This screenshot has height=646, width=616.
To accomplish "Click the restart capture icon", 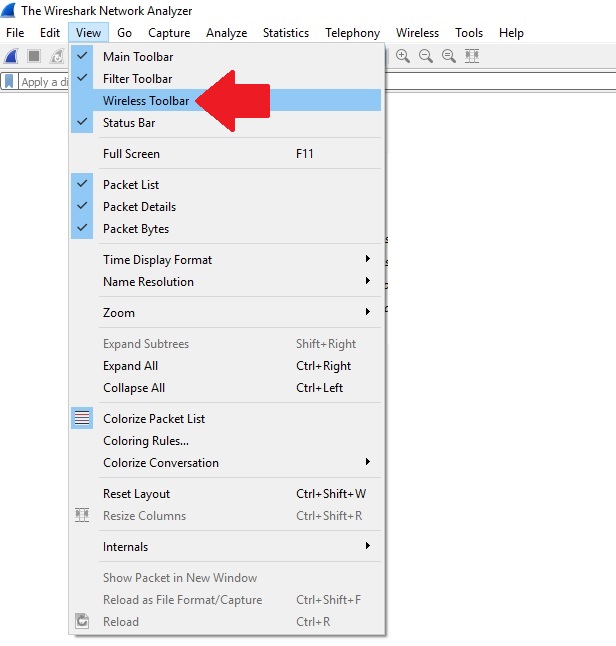I will [57, 56].
